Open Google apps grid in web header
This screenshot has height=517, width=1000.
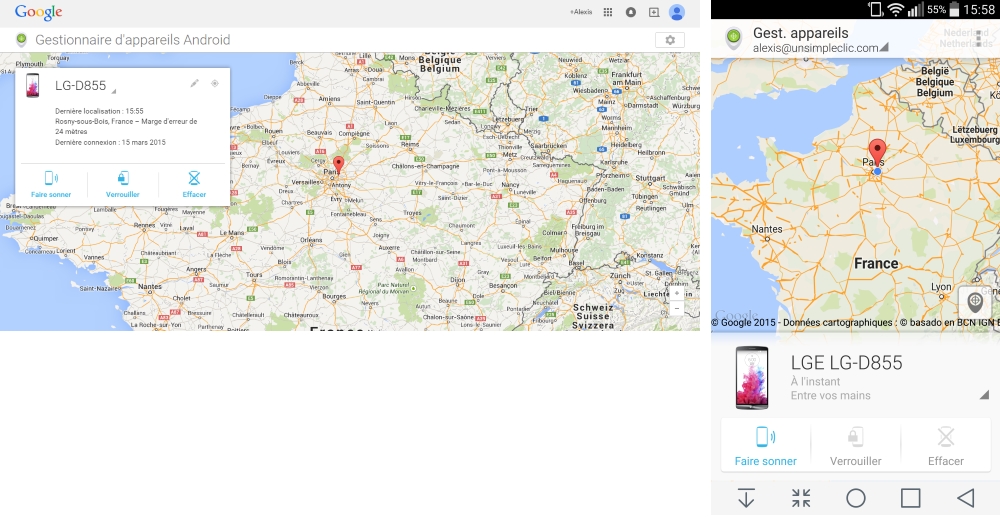[608, 12]
